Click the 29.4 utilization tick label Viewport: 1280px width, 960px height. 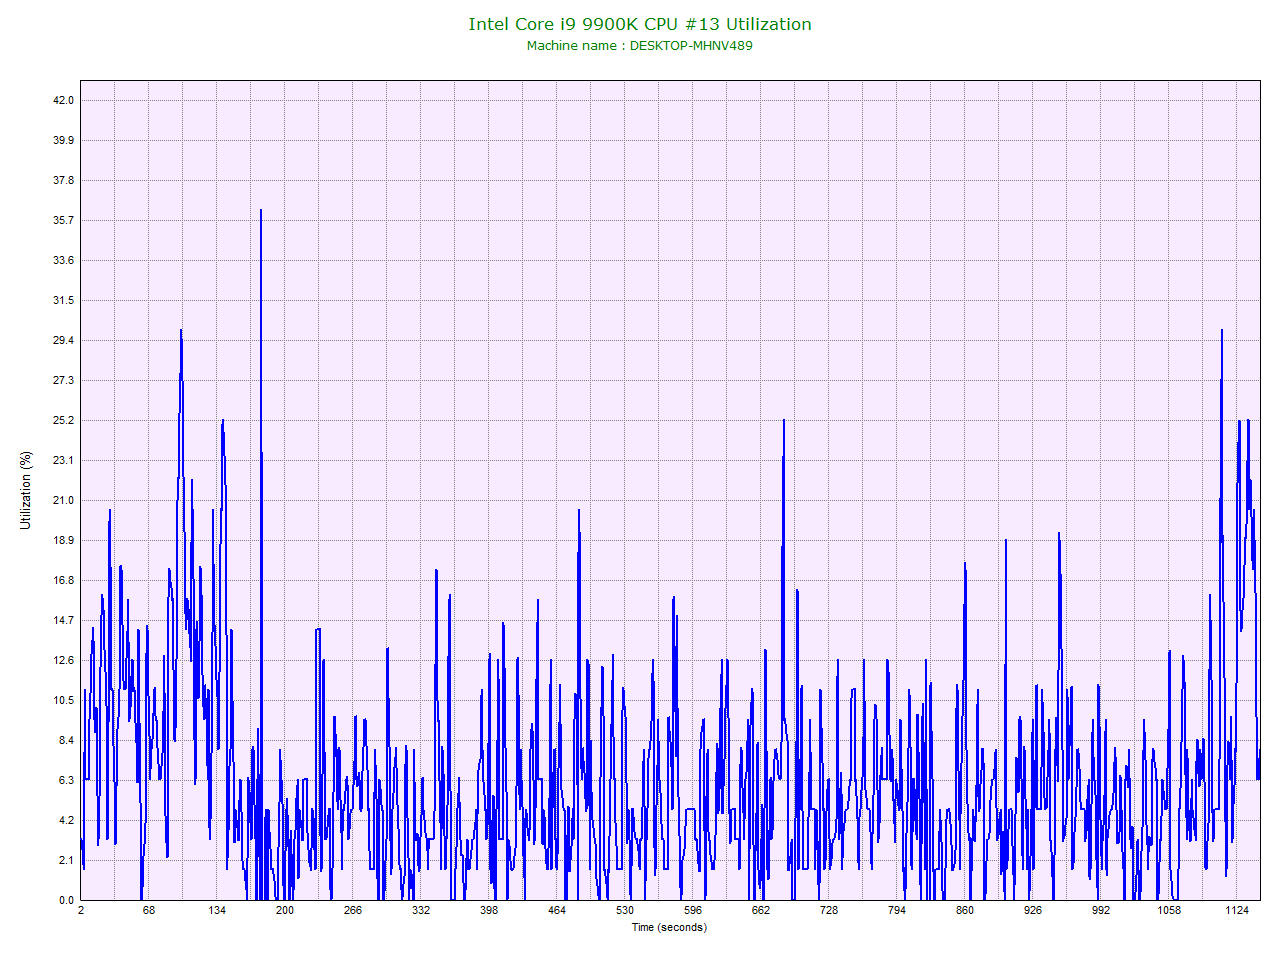click(64, 340)
